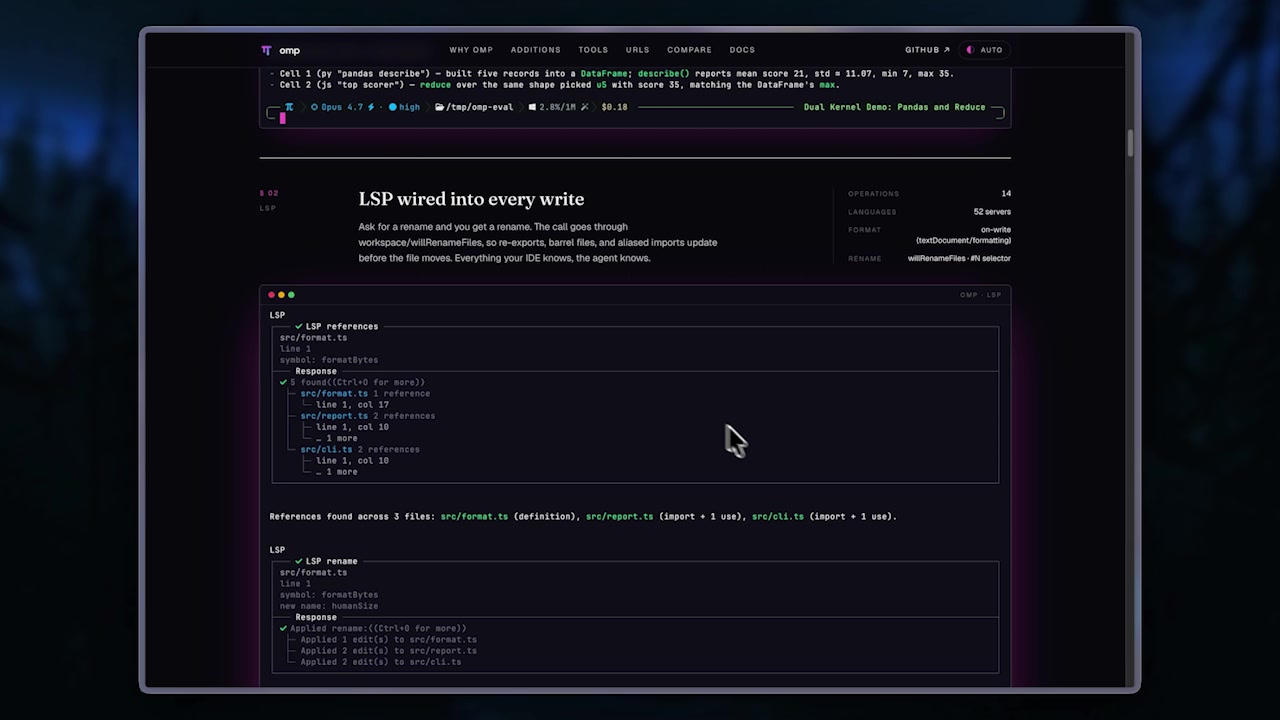Open the TOOLS nav item
Viewport: 1280px width, 720px height.
click(593, 50)
